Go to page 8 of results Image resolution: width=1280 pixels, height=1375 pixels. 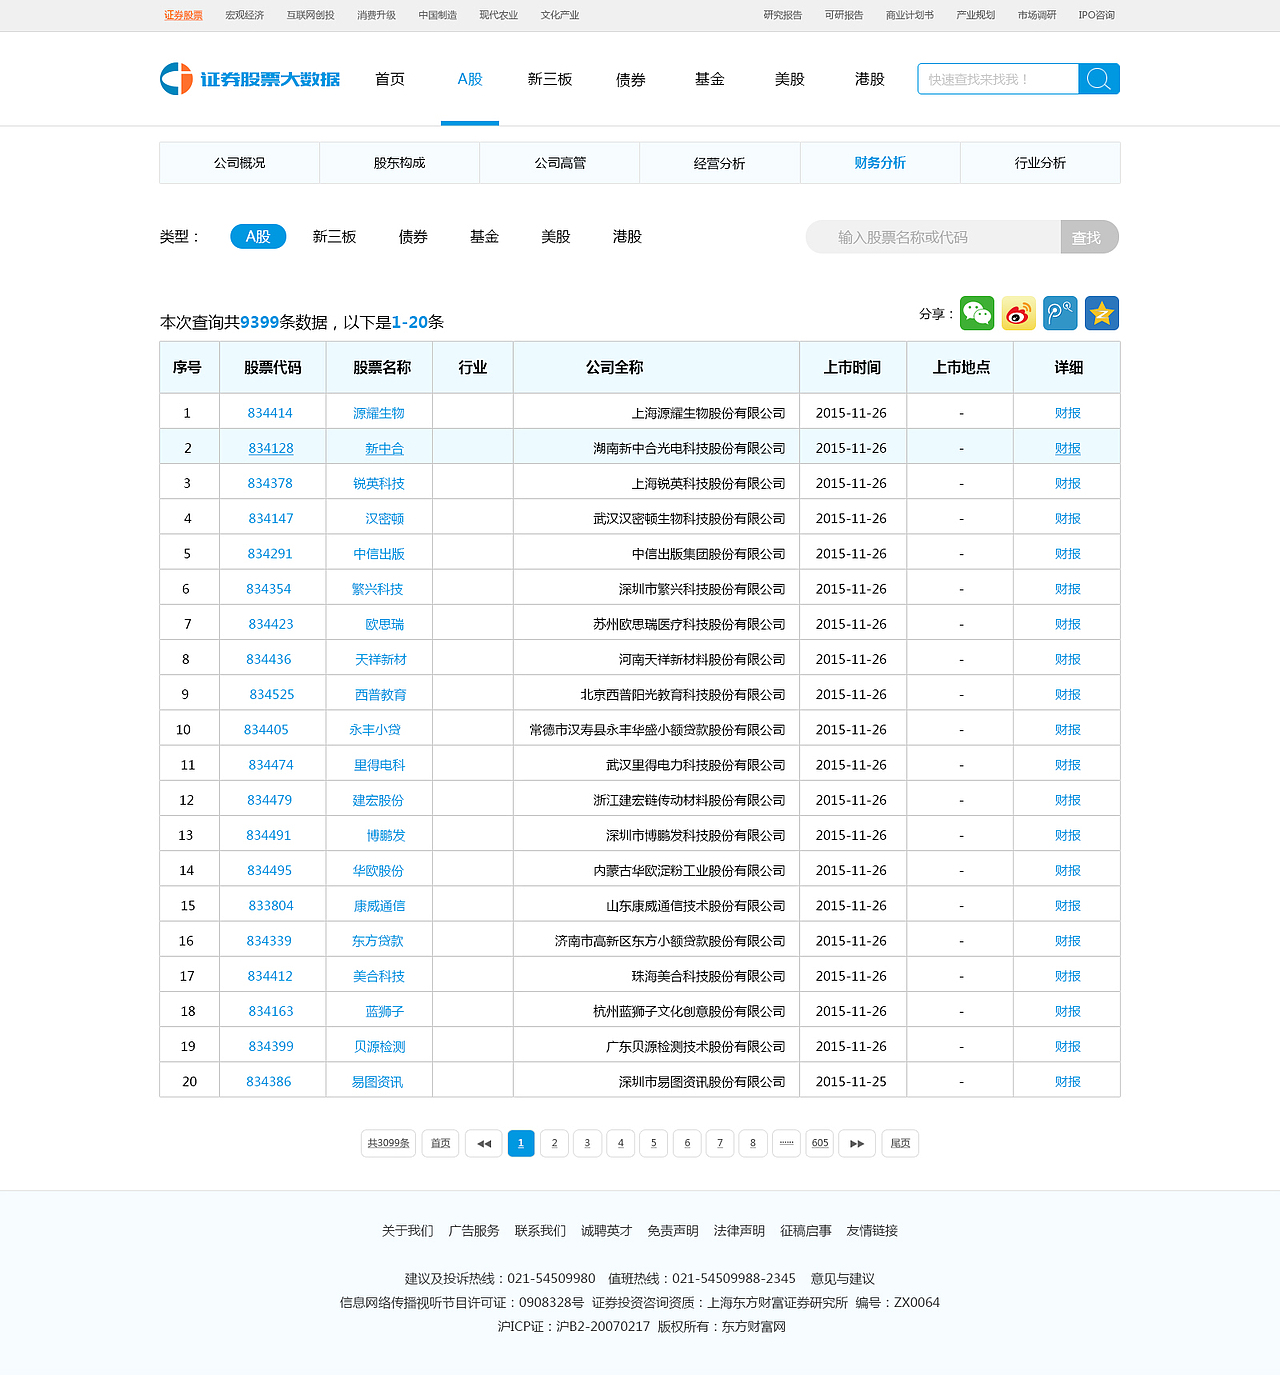753,1143
